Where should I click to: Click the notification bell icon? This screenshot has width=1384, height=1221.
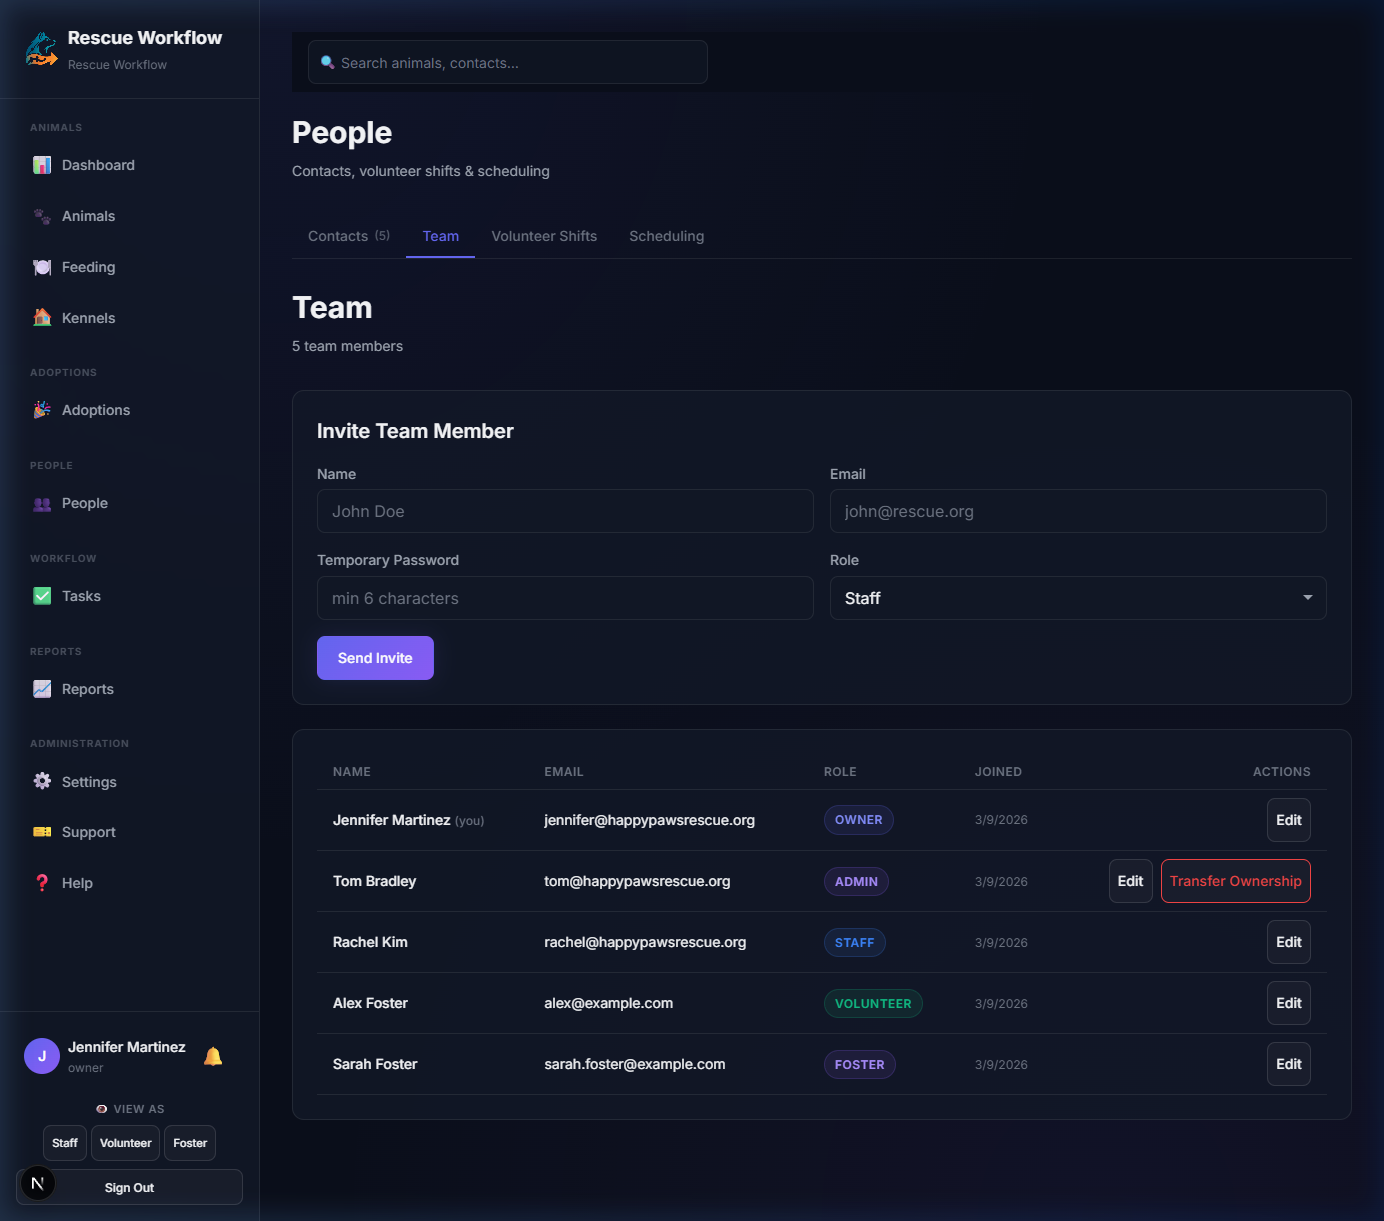coord(213,1056)
